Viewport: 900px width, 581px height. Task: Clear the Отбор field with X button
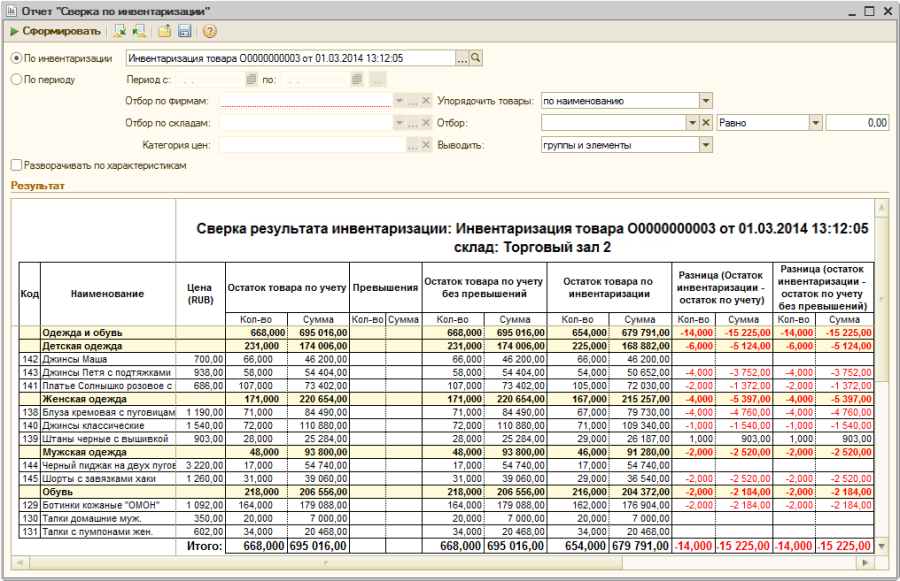pyautogui.click(x=706, y=123)
